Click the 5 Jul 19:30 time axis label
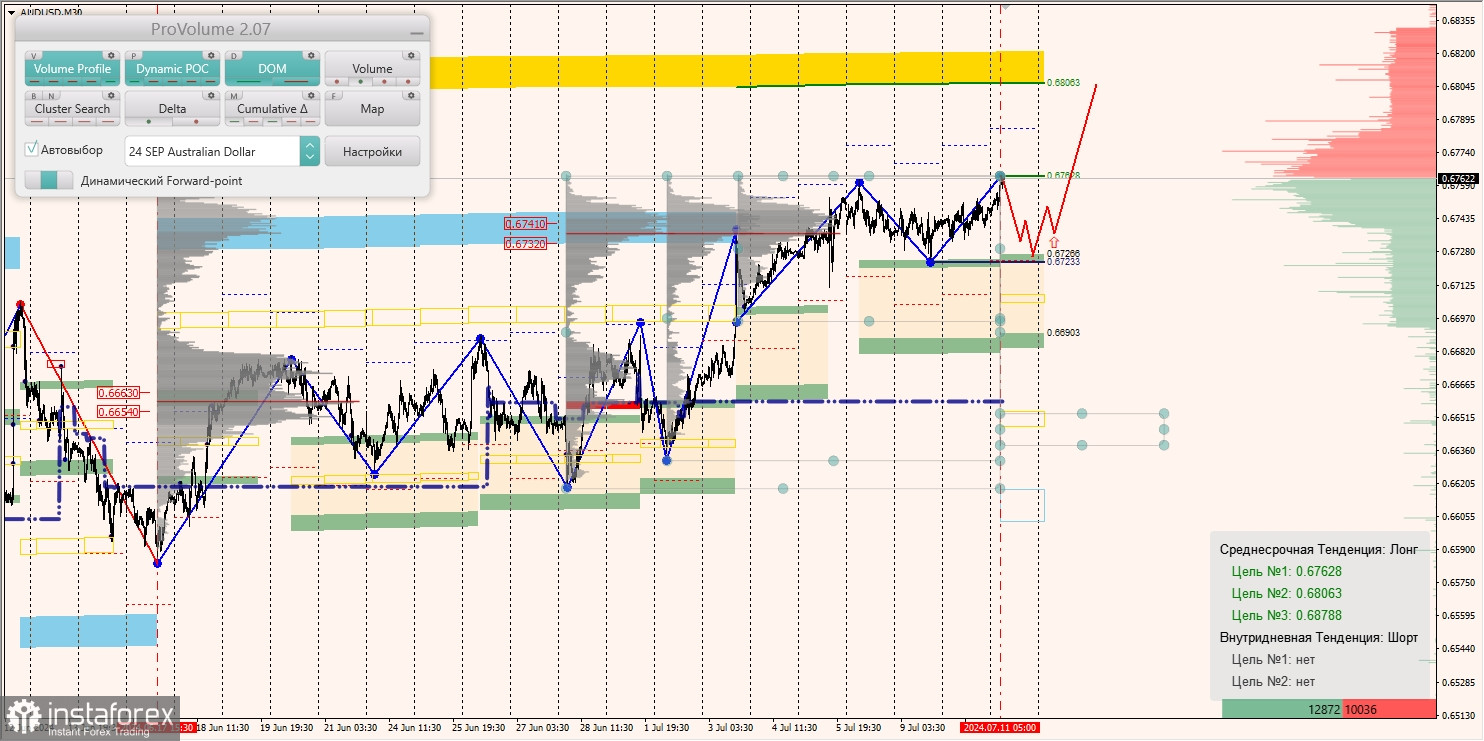 (x=859, y=728)
